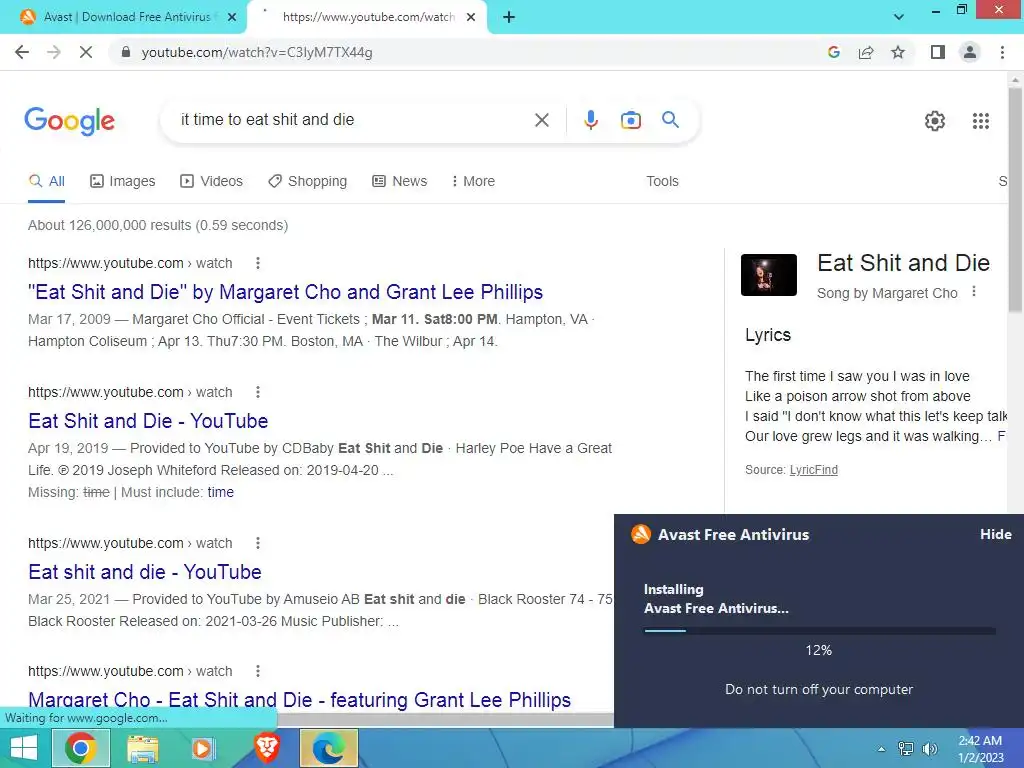This screenshot has height=768, width=1024.
Task: Select the Shopping results tab
Action: click(x=308, y=181)
